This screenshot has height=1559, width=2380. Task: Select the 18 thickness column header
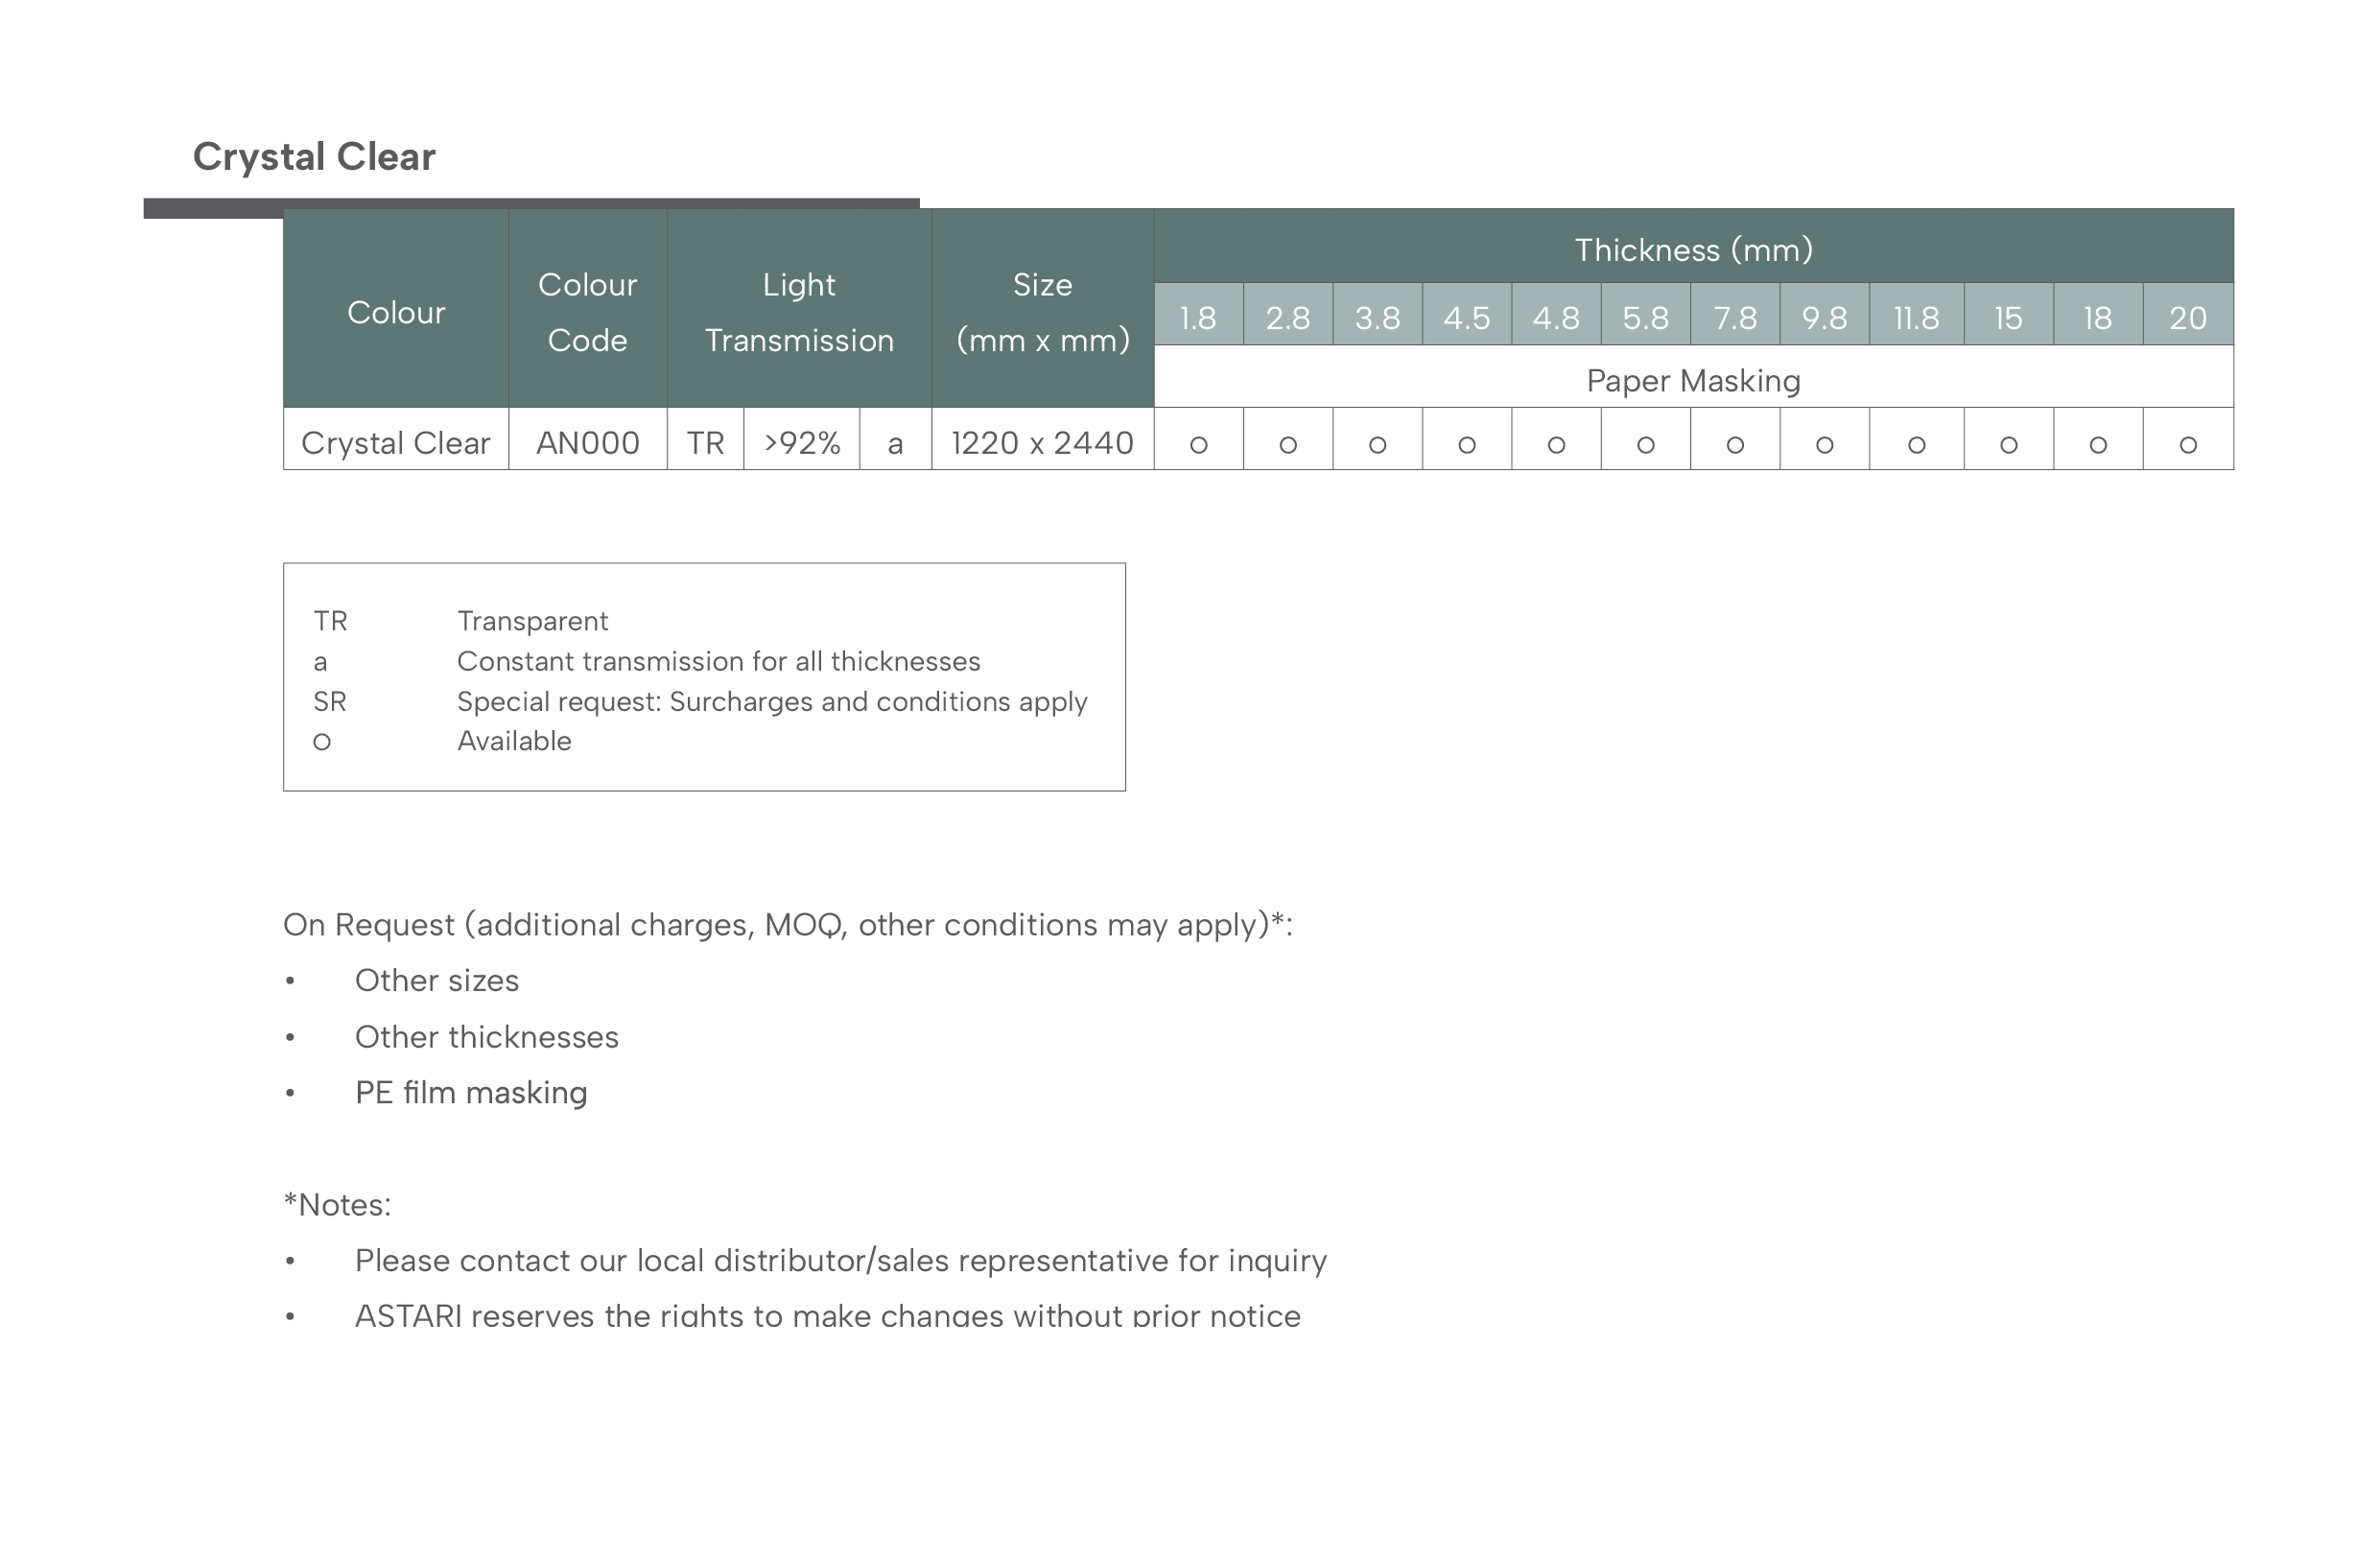click(2097, 314)
